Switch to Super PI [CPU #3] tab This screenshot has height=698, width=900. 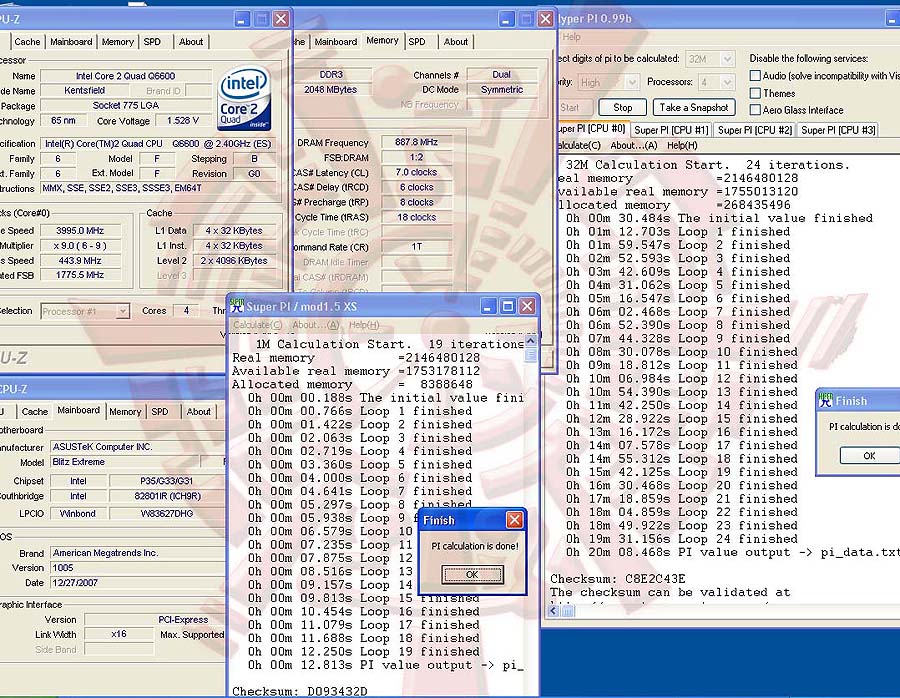(x=838, y=130)
